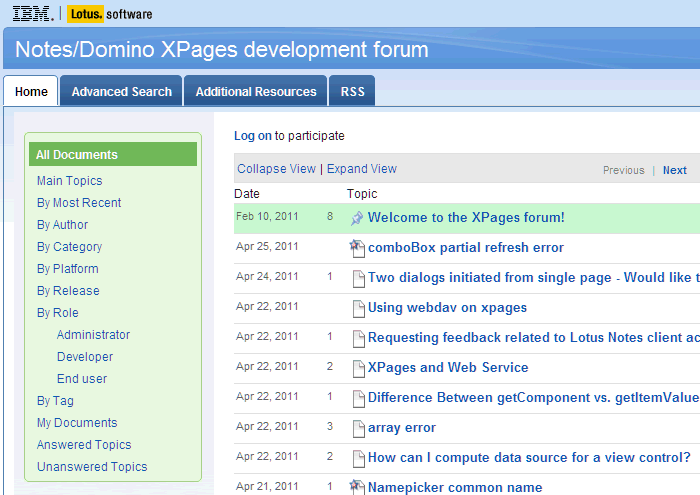
Task: Click document icon beside comboBox partial refresh error
Action: pos(357,248)
